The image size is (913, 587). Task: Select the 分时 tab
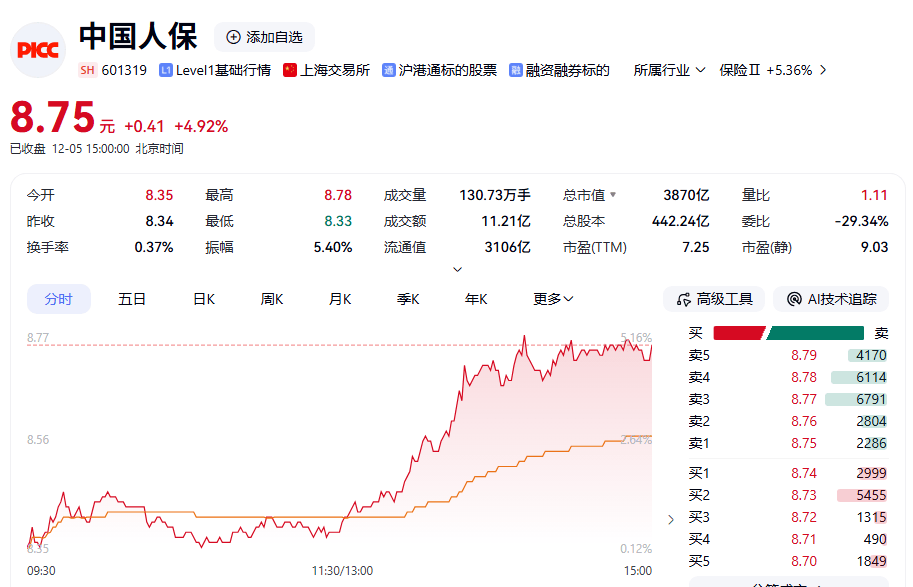59,299
